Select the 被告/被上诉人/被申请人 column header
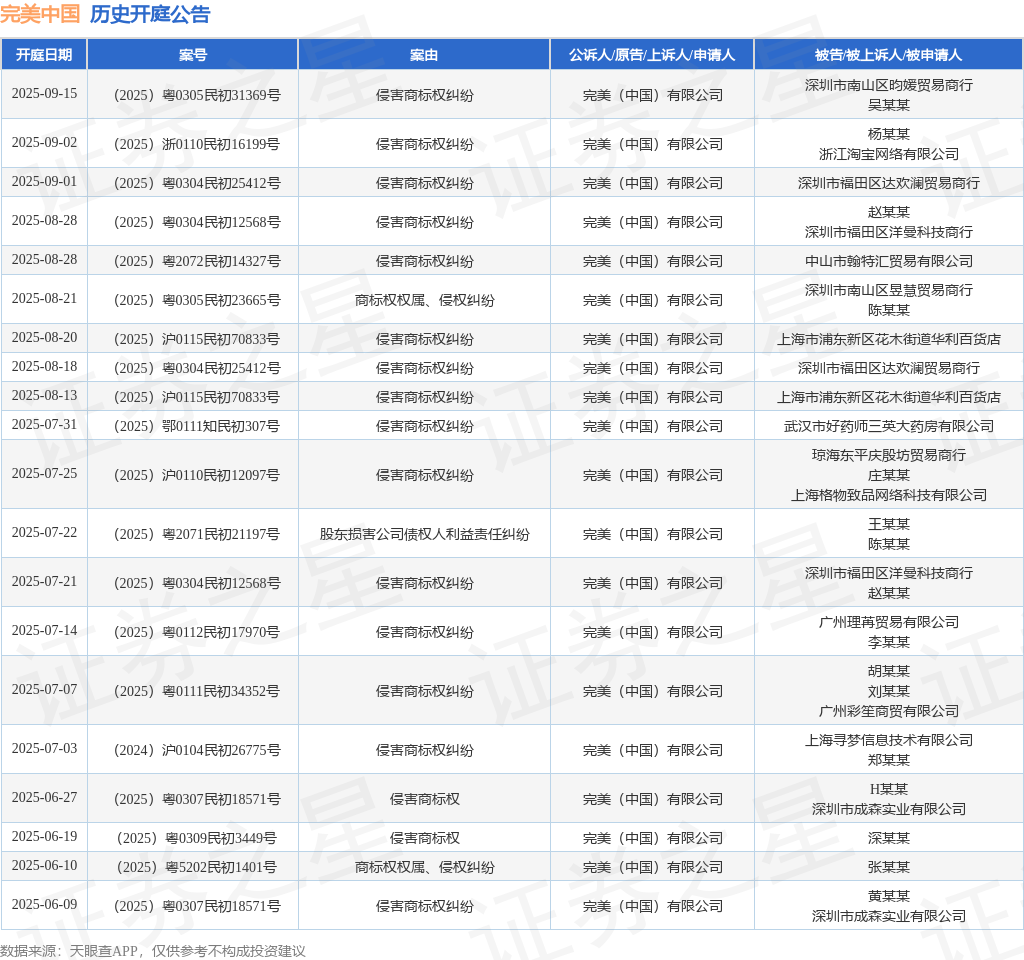Image resolution: width=1024 pixels, height=960 pixels. 888,55
